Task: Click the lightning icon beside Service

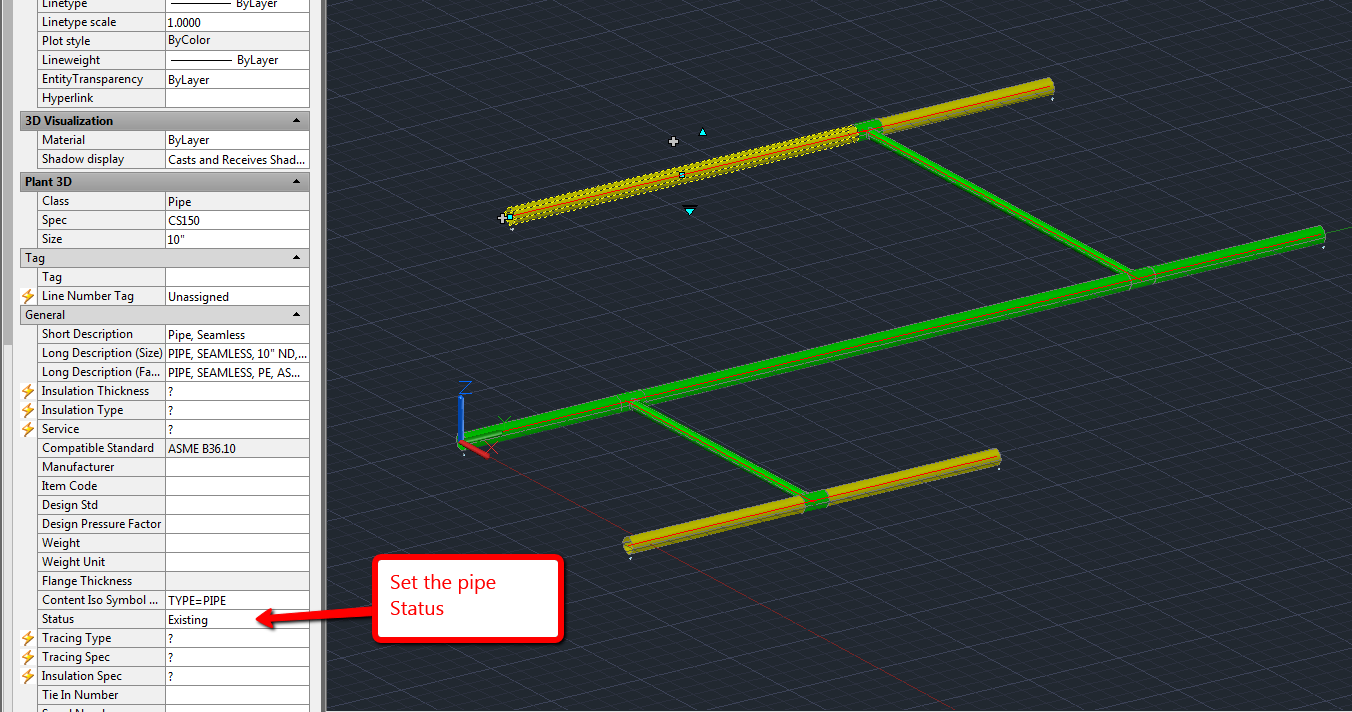Action: tap(28, 429)
